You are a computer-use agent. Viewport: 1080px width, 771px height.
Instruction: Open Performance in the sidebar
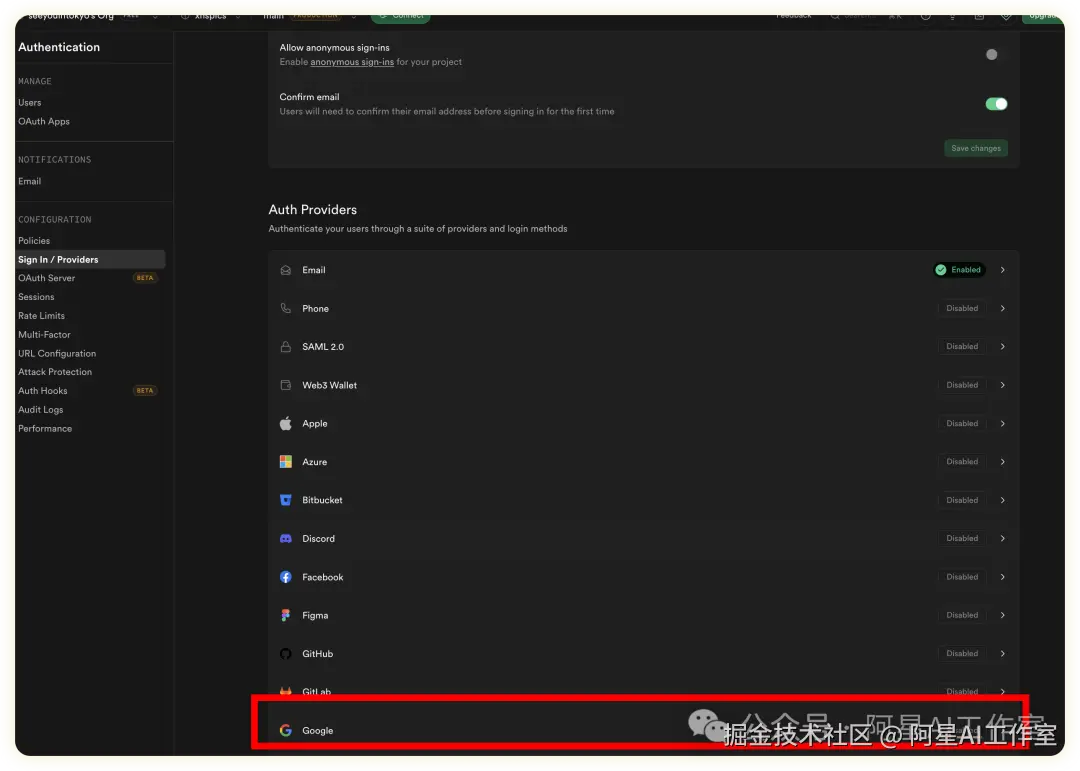pos(45,429)
